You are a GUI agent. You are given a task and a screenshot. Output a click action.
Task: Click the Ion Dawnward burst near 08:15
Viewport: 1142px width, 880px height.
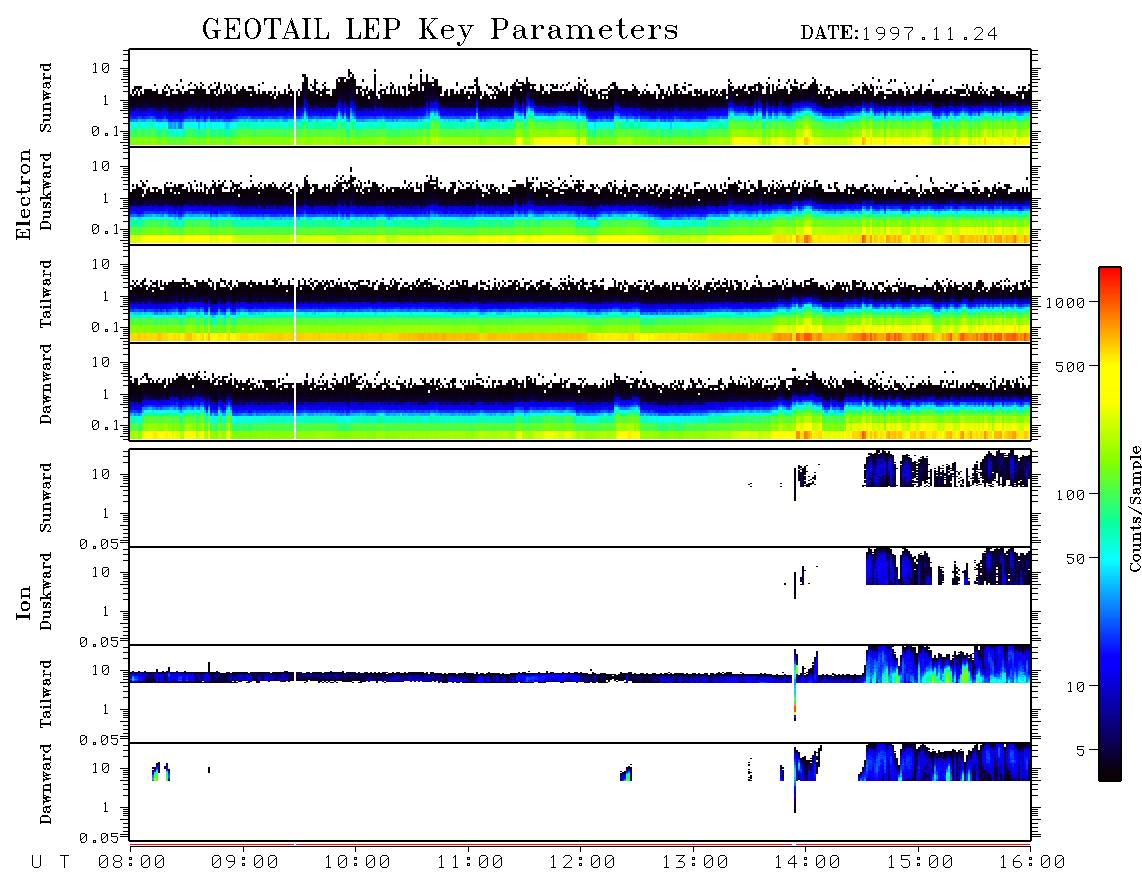pos(161,771)
